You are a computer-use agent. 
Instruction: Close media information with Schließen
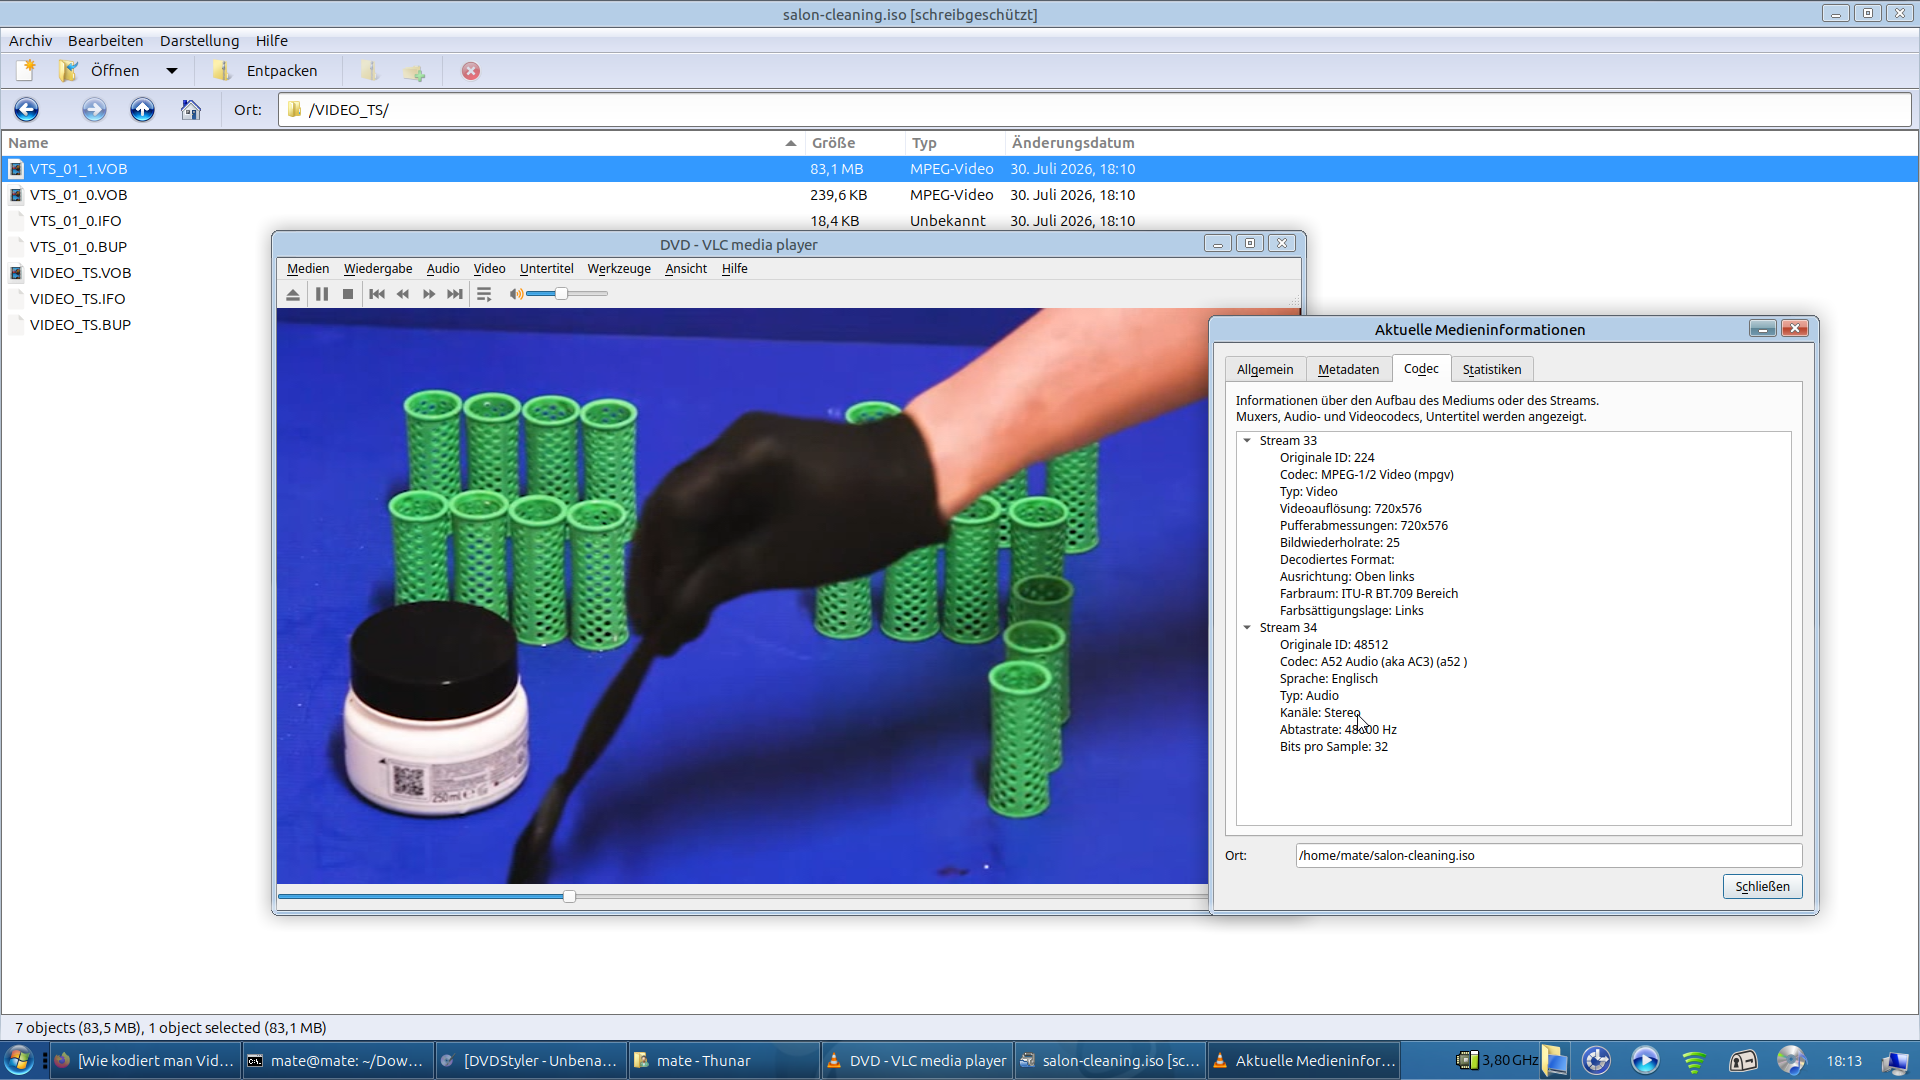(1762, 887)
